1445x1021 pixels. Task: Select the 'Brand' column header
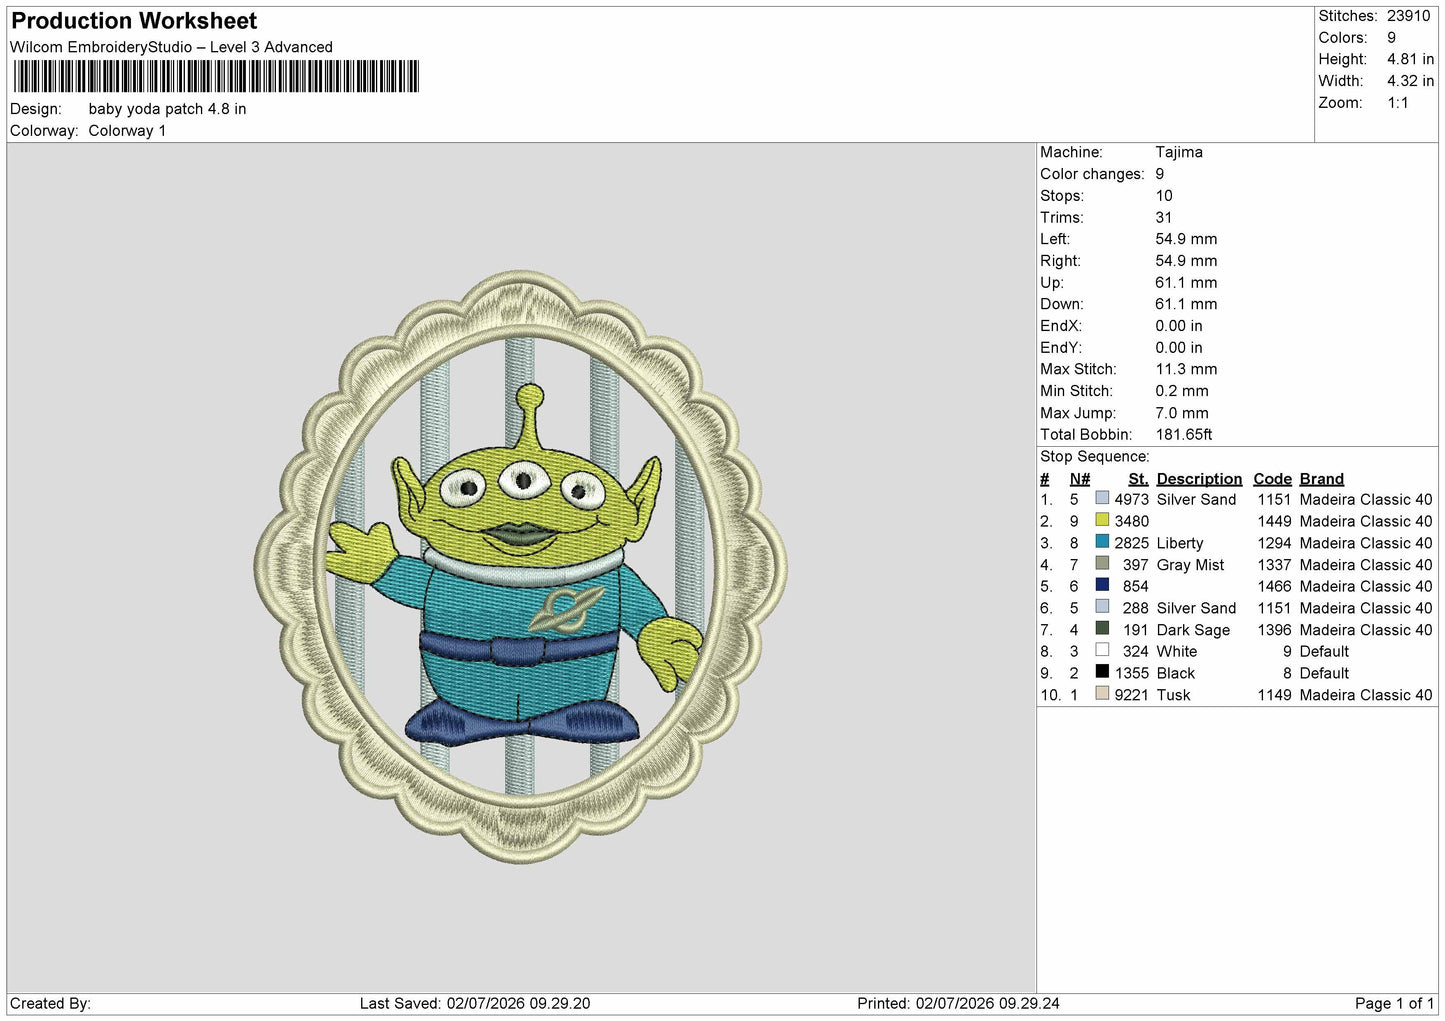(x=1322, y=479)
